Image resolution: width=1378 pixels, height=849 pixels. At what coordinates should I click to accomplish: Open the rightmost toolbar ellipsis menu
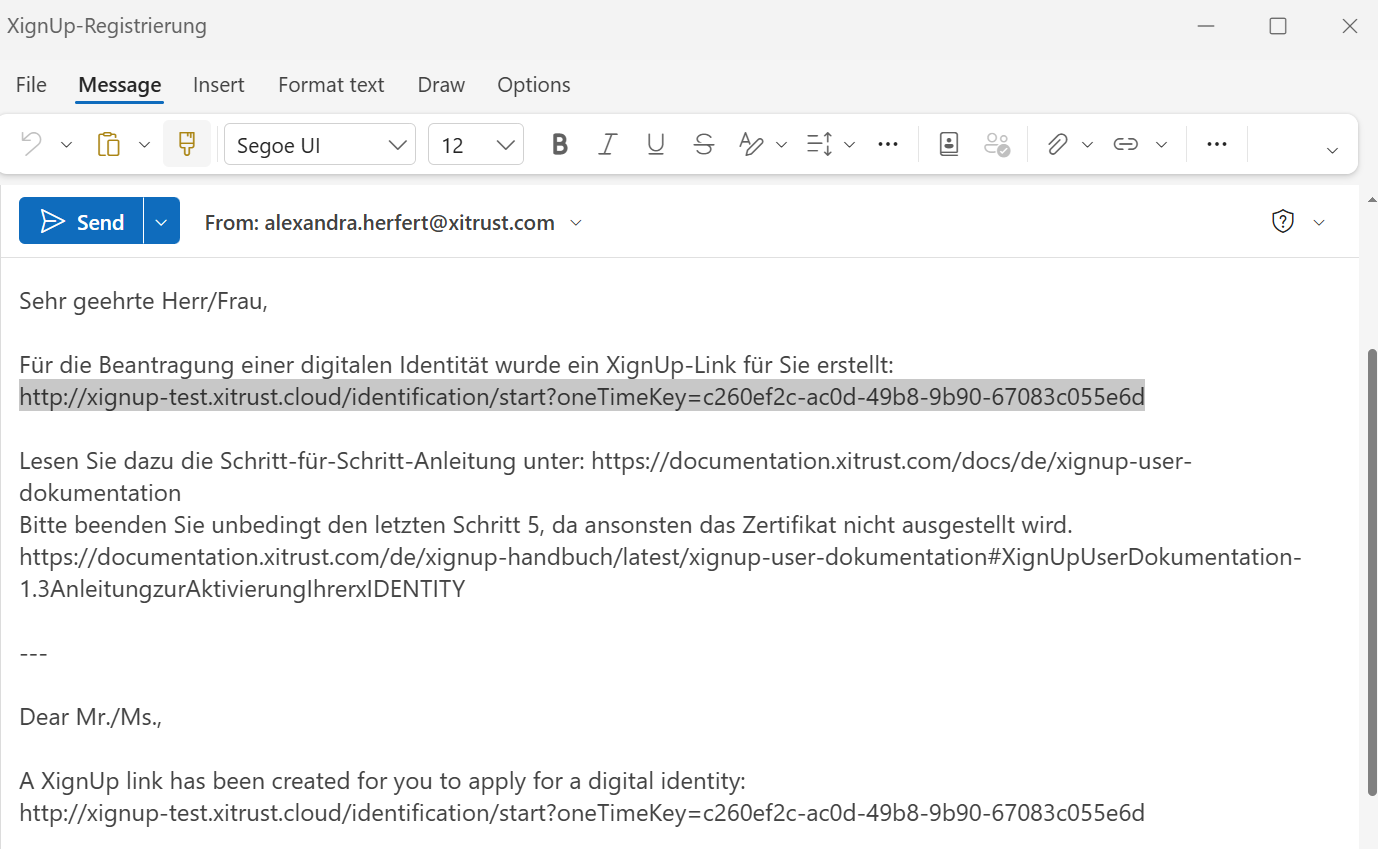point(1217,145)
